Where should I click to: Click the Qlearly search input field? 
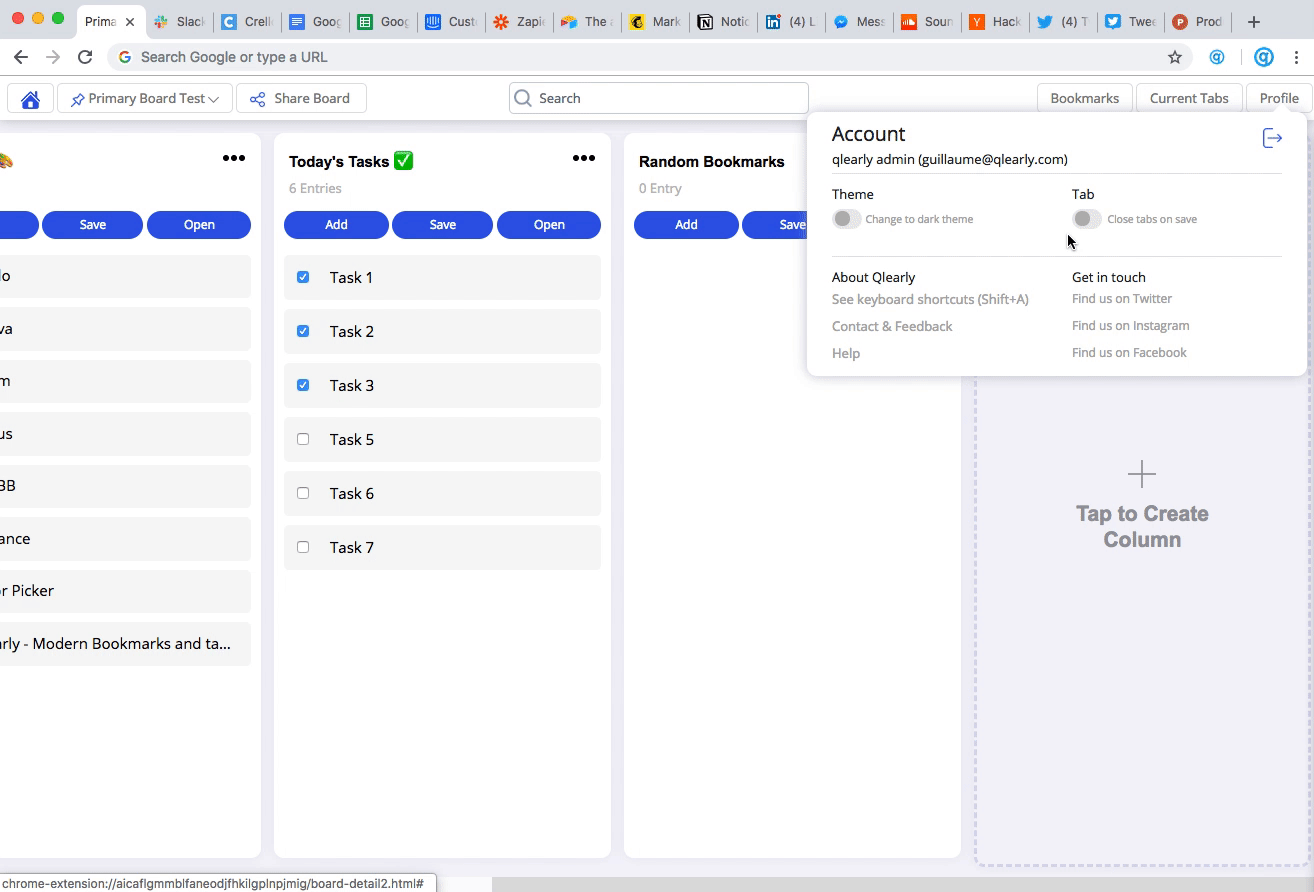(x=659, y=98)
